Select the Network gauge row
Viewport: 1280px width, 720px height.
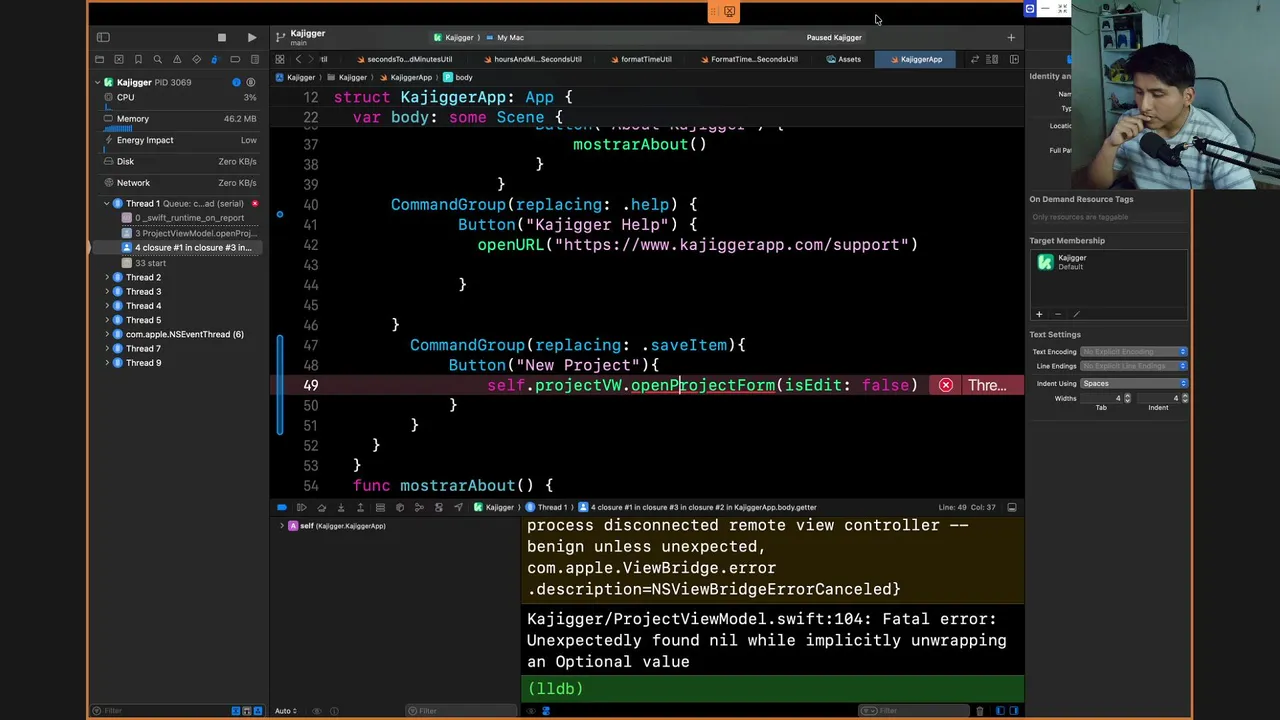pos(180,183)
